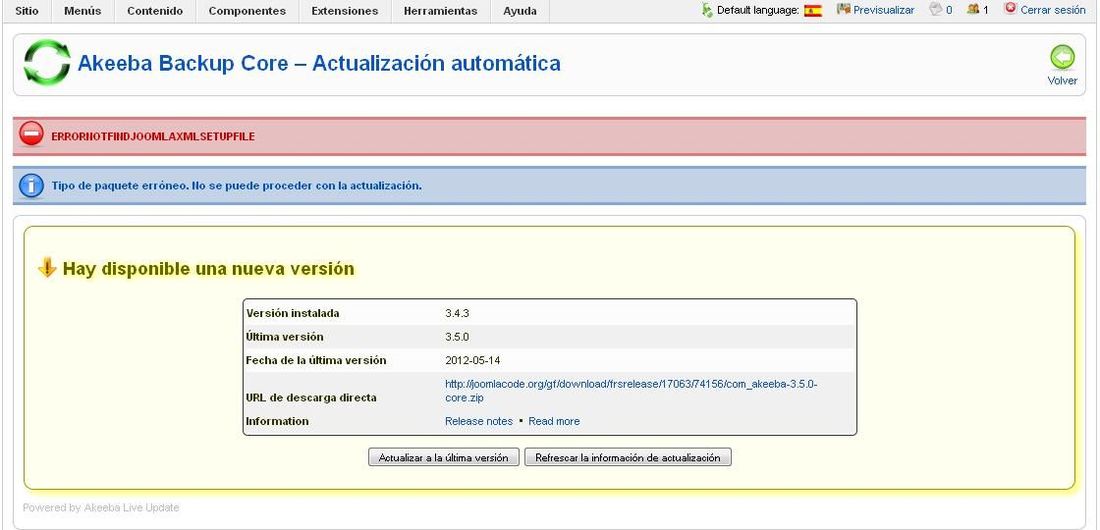
Task: Open the Herramientas menu
Action: [x=440, y=11]
